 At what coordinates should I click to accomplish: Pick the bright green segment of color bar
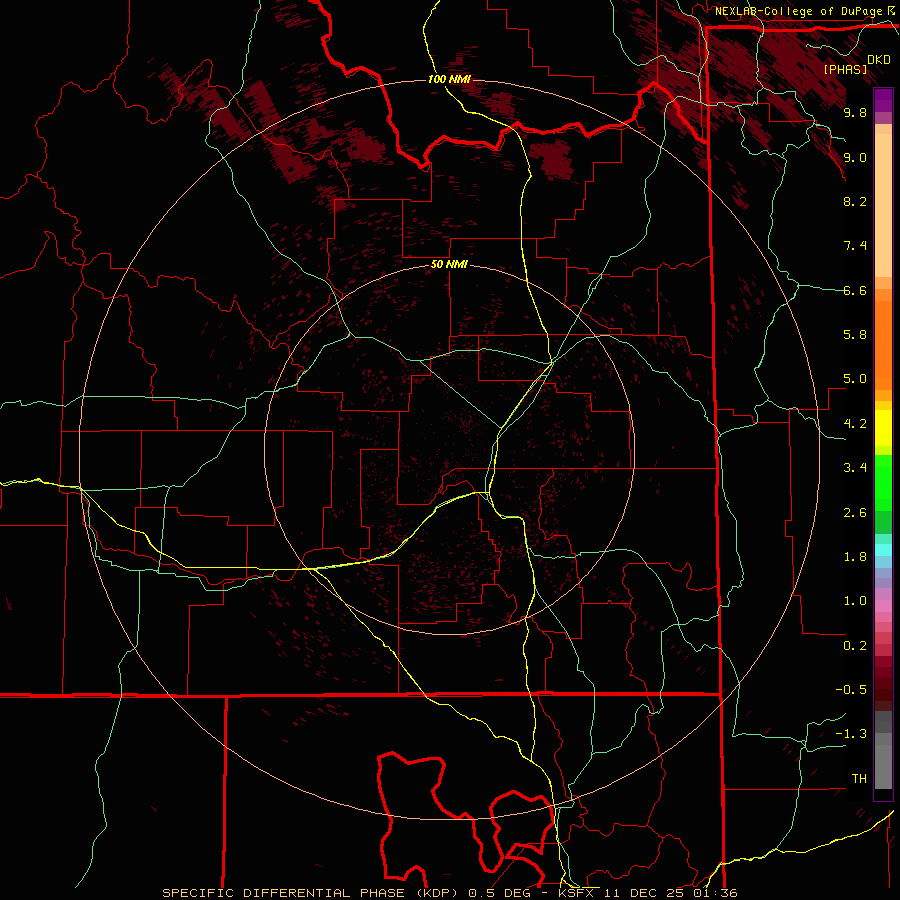point(883,482)
